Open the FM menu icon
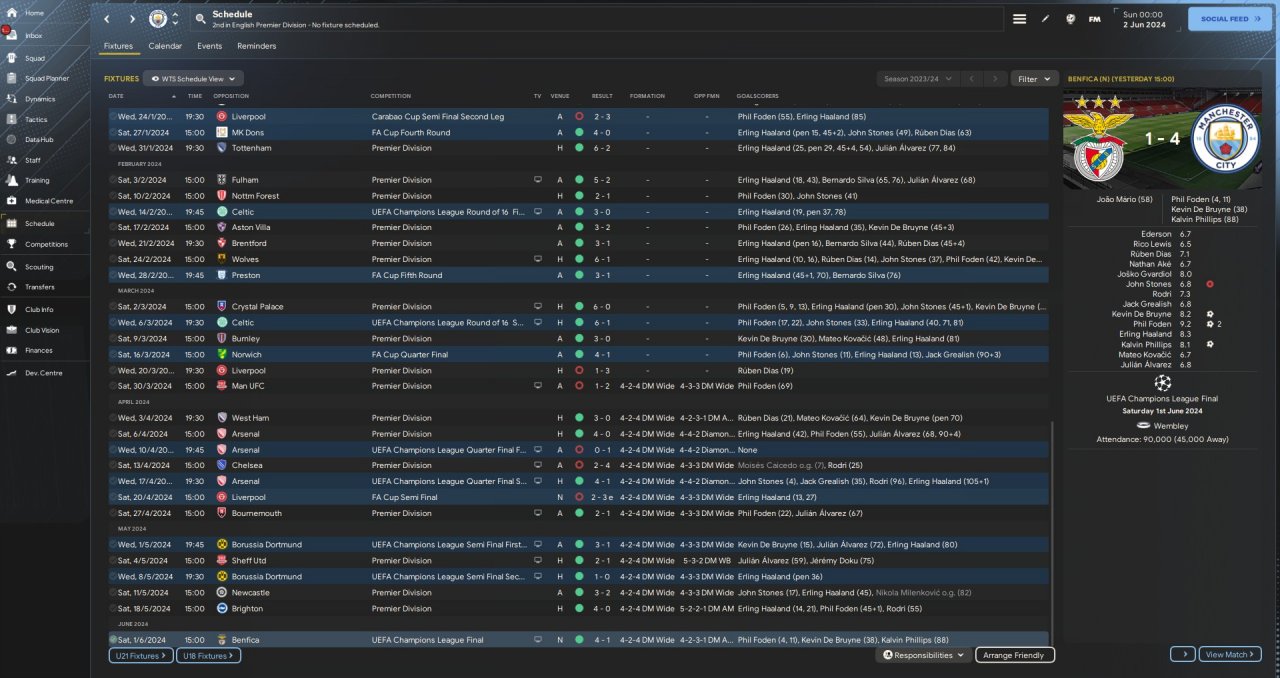The image size is (1280, 678). (x=1094, y=18)
